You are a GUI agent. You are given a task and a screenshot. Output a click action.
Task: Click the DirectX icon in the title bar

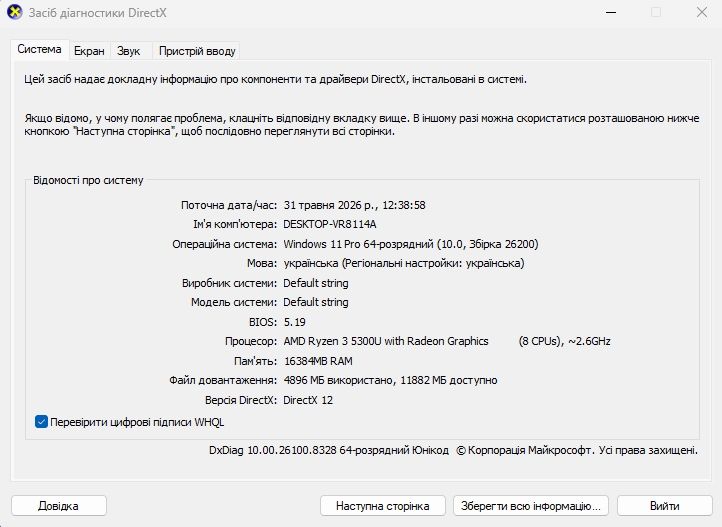click(15, 12)
